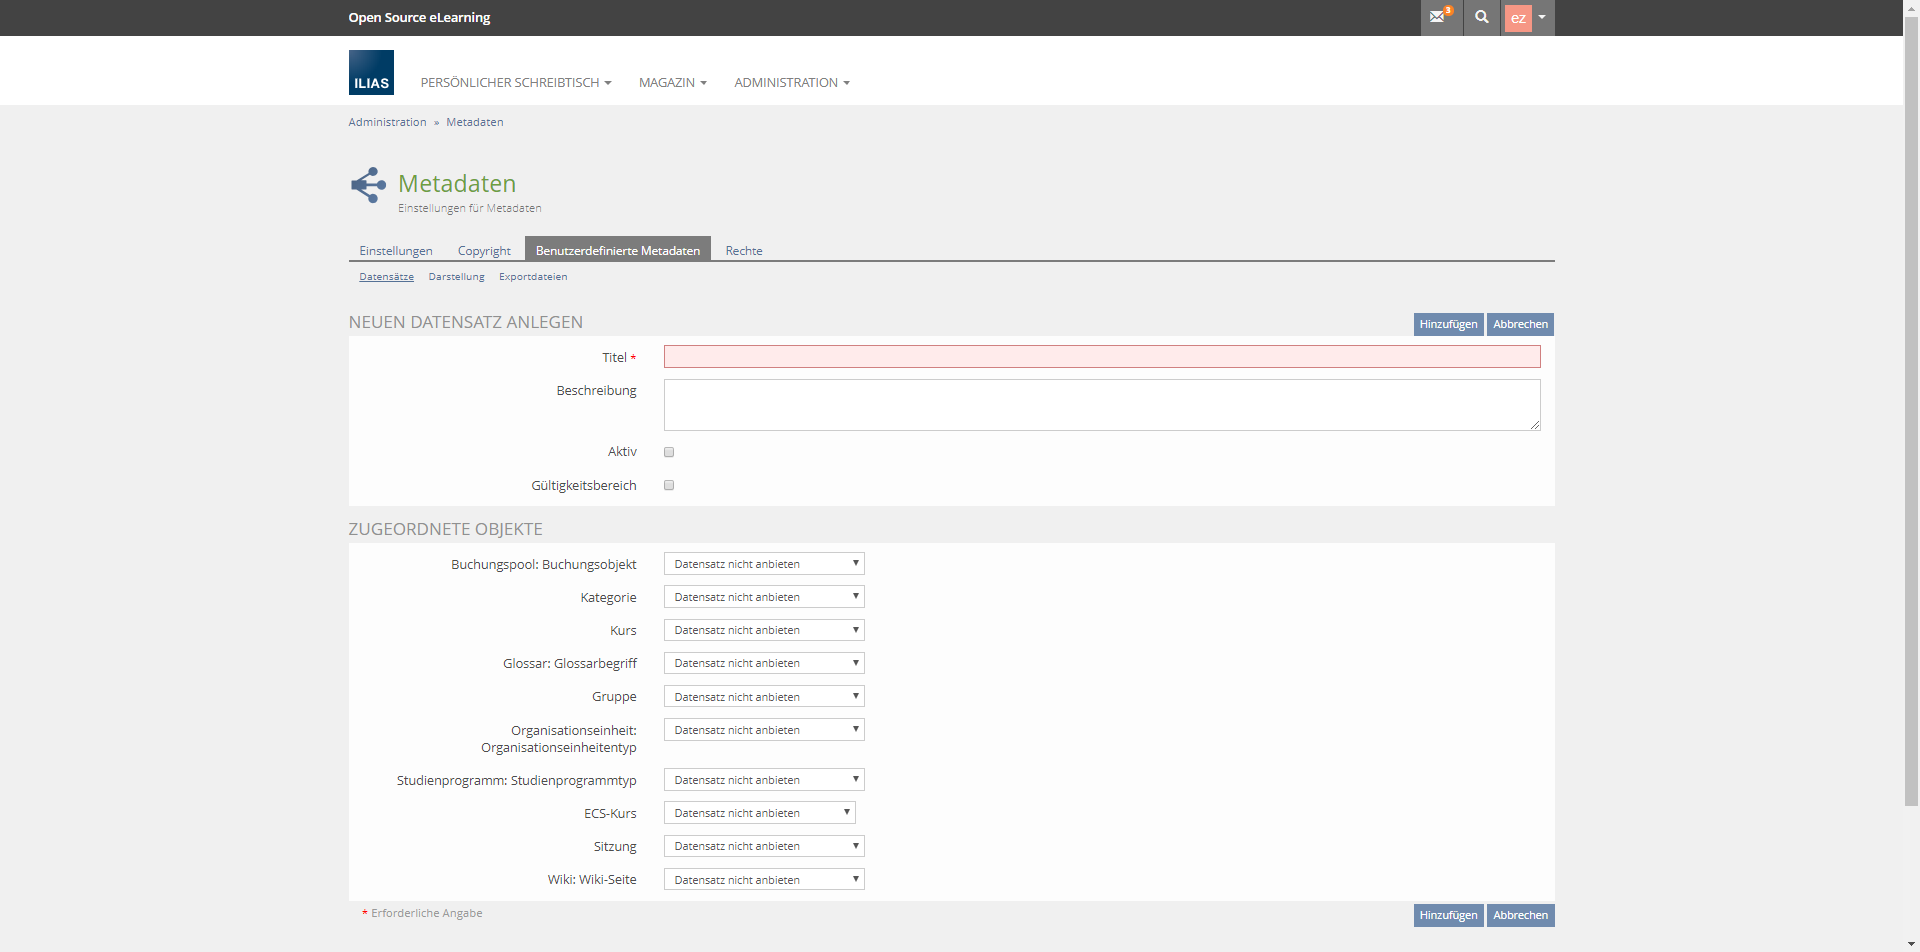Viewport: 1920px width, 952px height.
Task: Click the ILIAS logo icon
Action: [x=371, y=73]
